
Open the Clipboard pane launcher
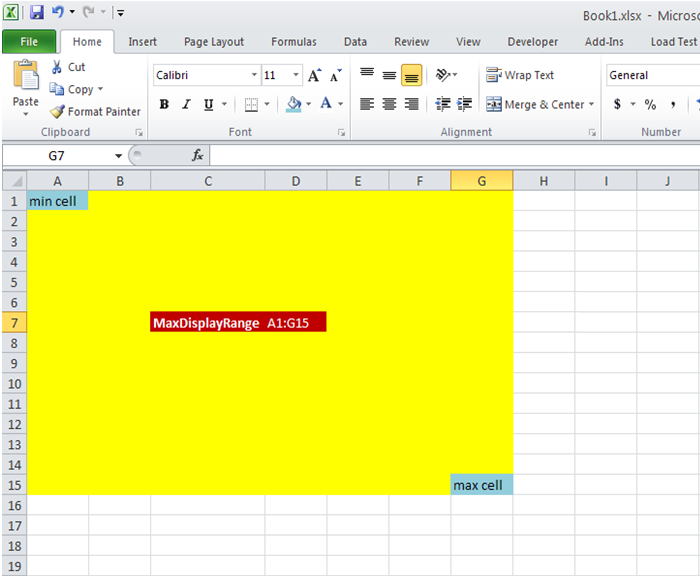tap(139, 133)
